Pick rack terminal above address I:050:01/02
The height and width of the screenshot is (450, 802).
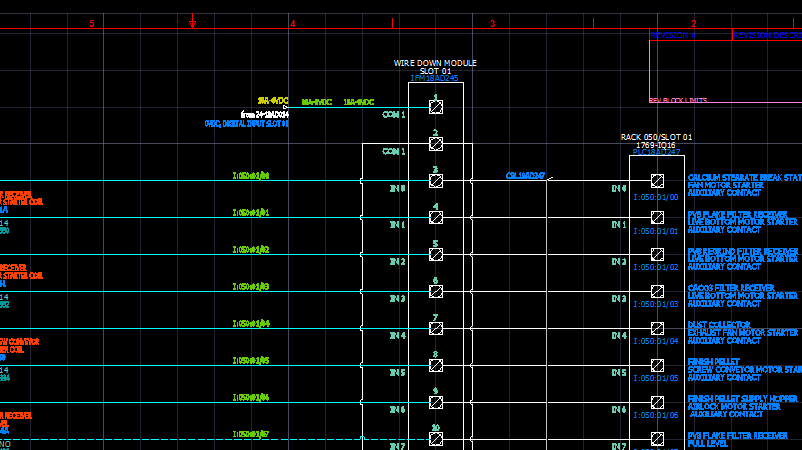657,254
